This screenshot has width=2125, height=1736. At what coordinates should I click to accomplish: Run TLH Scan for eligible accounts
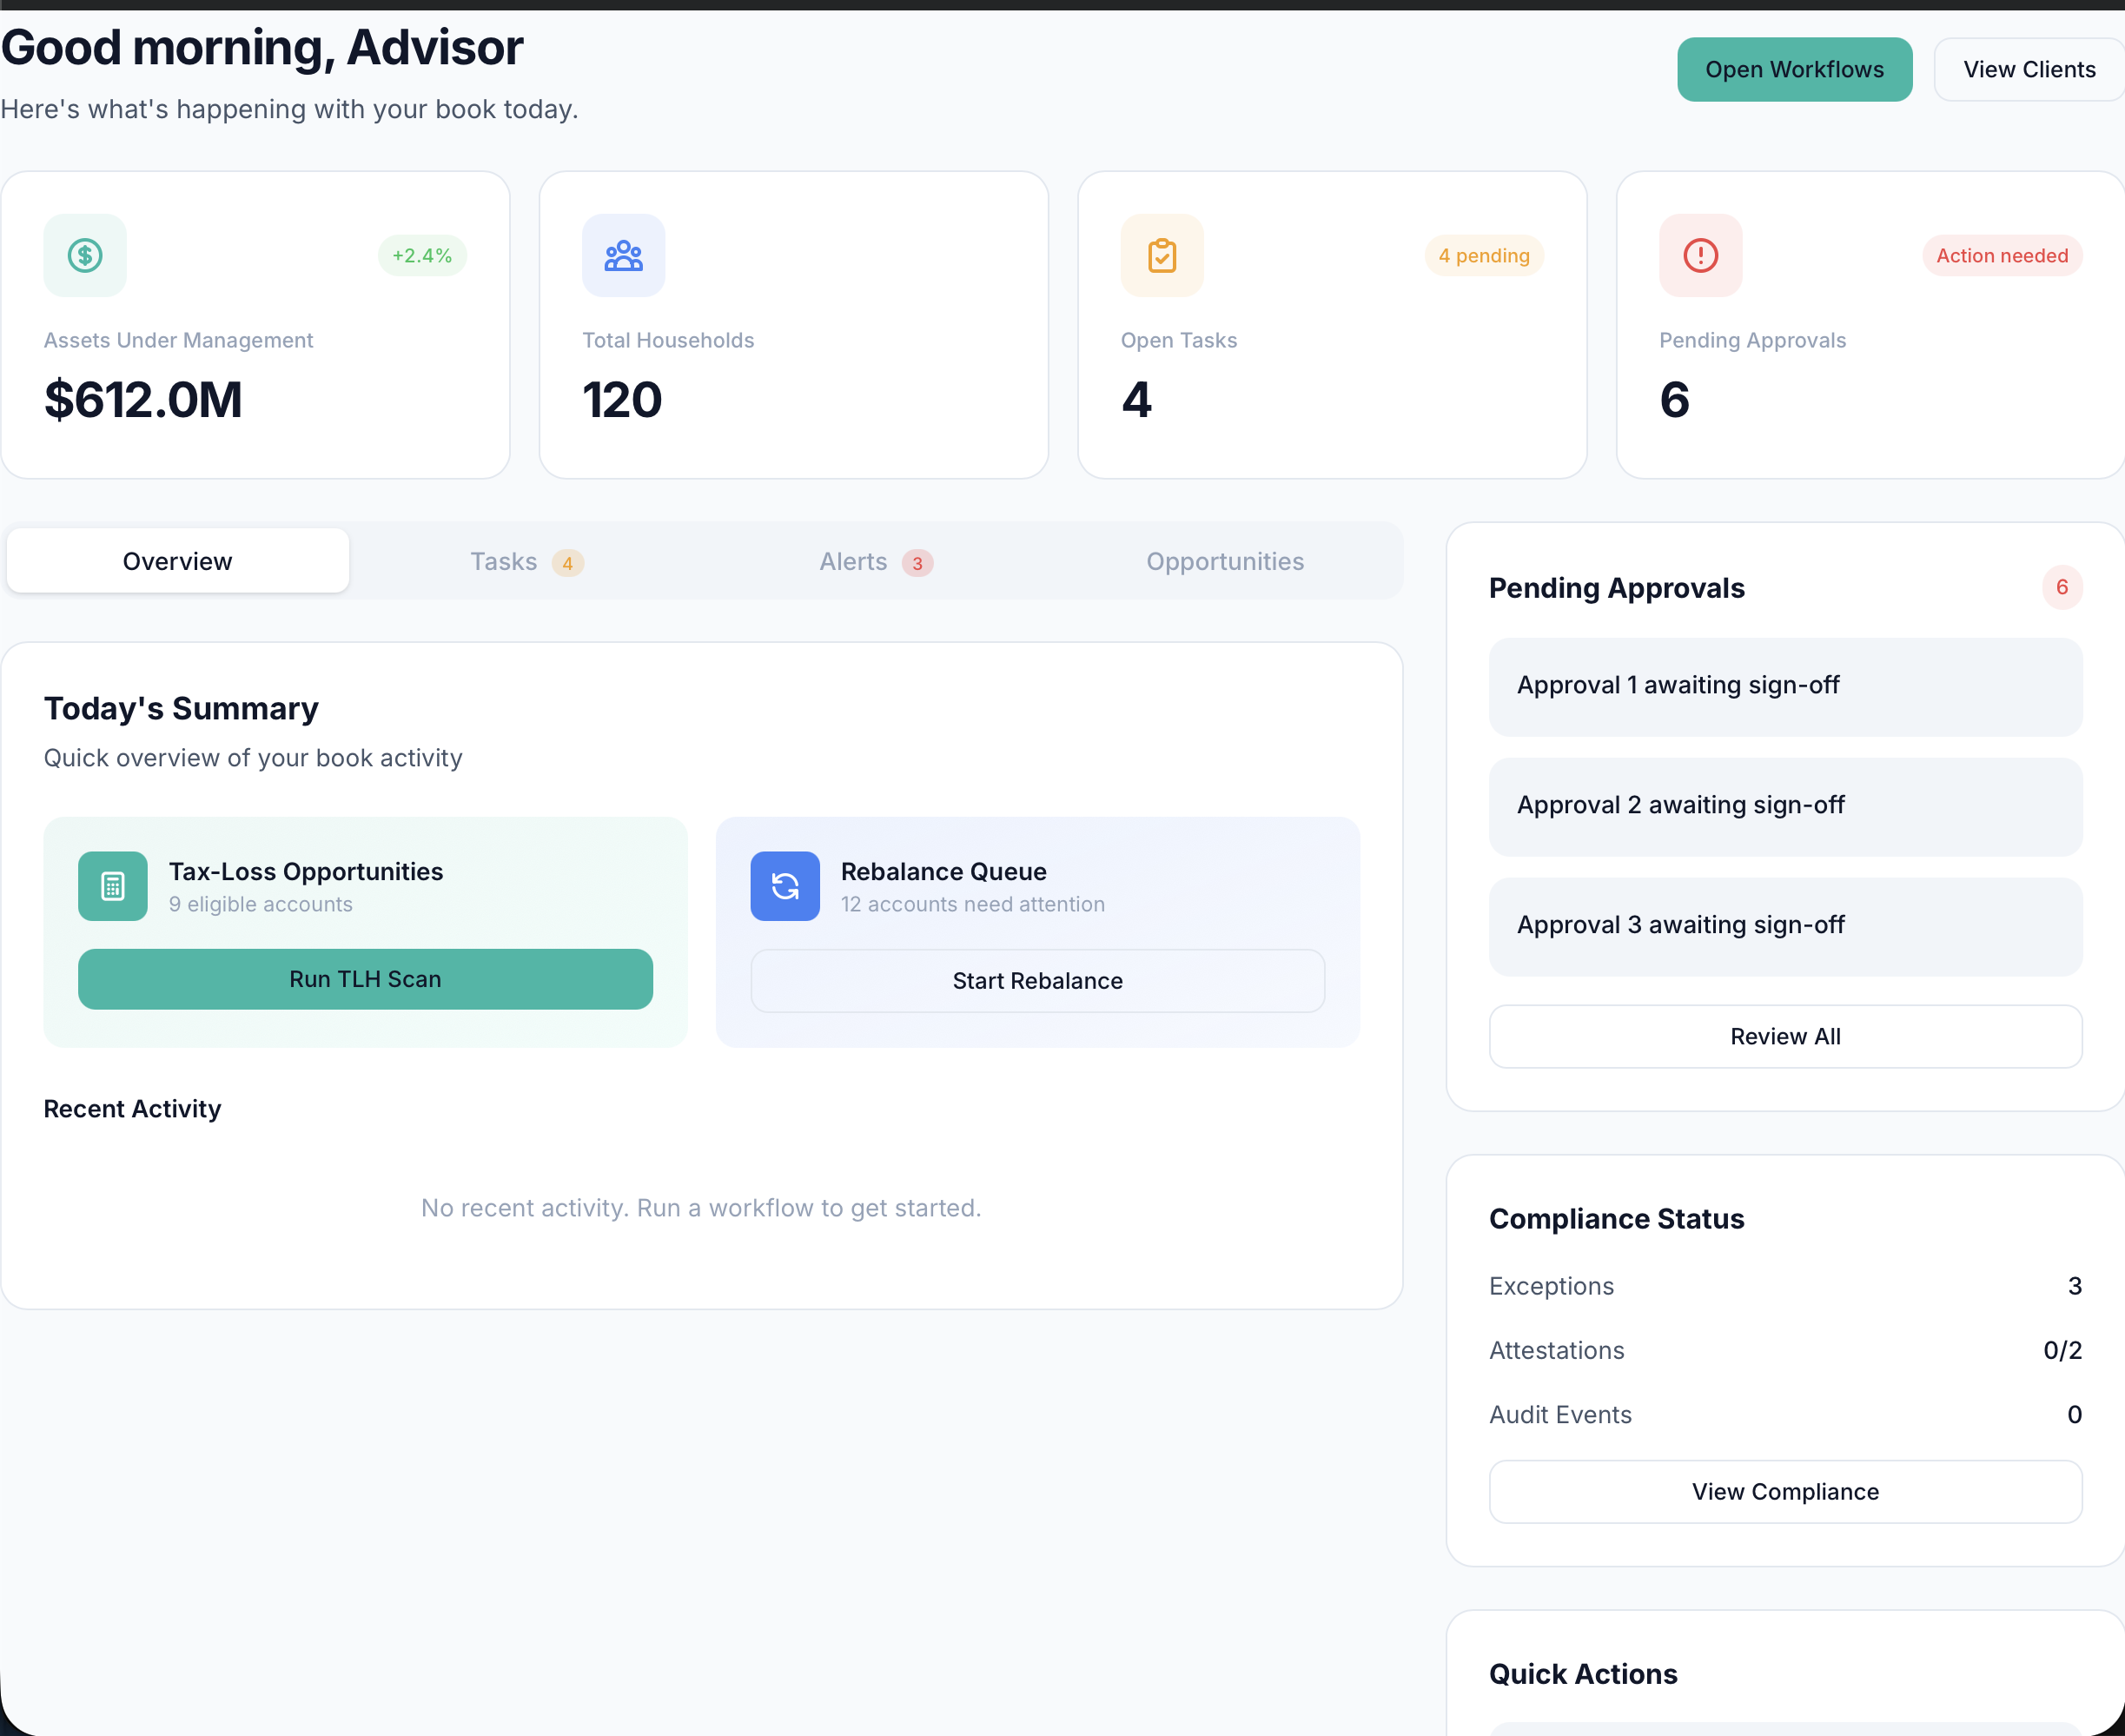[364, 979]
